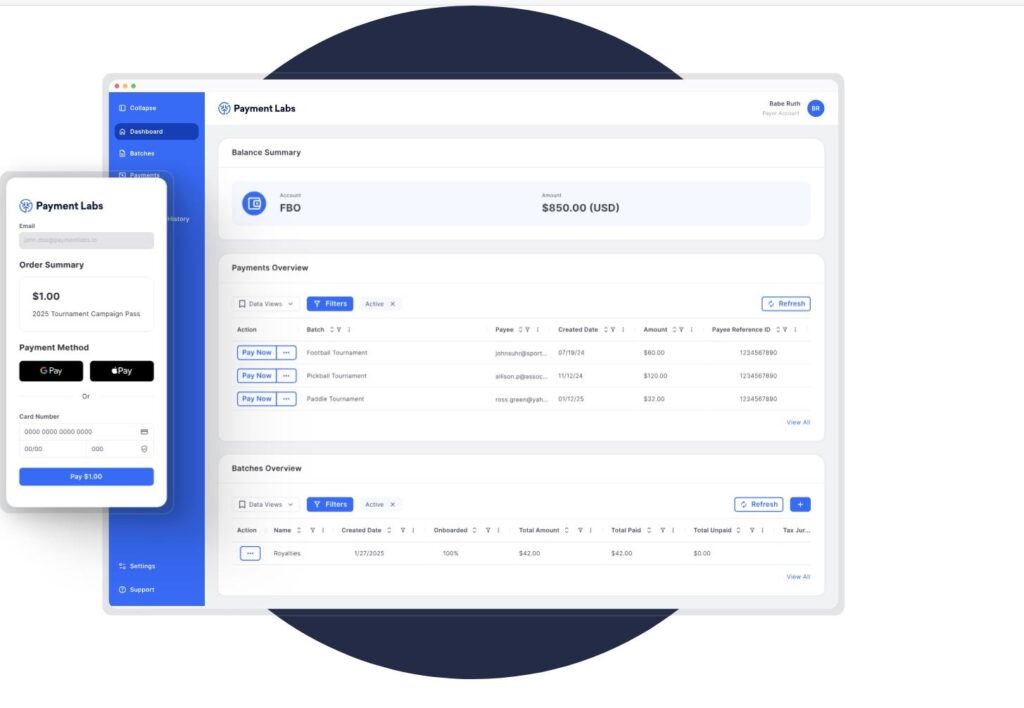Sort by Payee Reference ID

pos(778,330)
